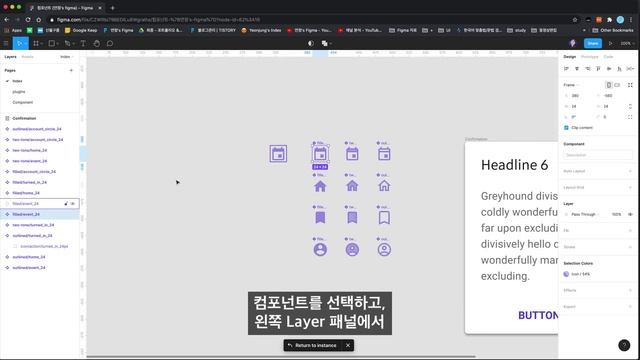Viewport: 640px width, 360px height.
Task: Click the BUTTON text in Confirmation frame
Action: tap(538, 315)
